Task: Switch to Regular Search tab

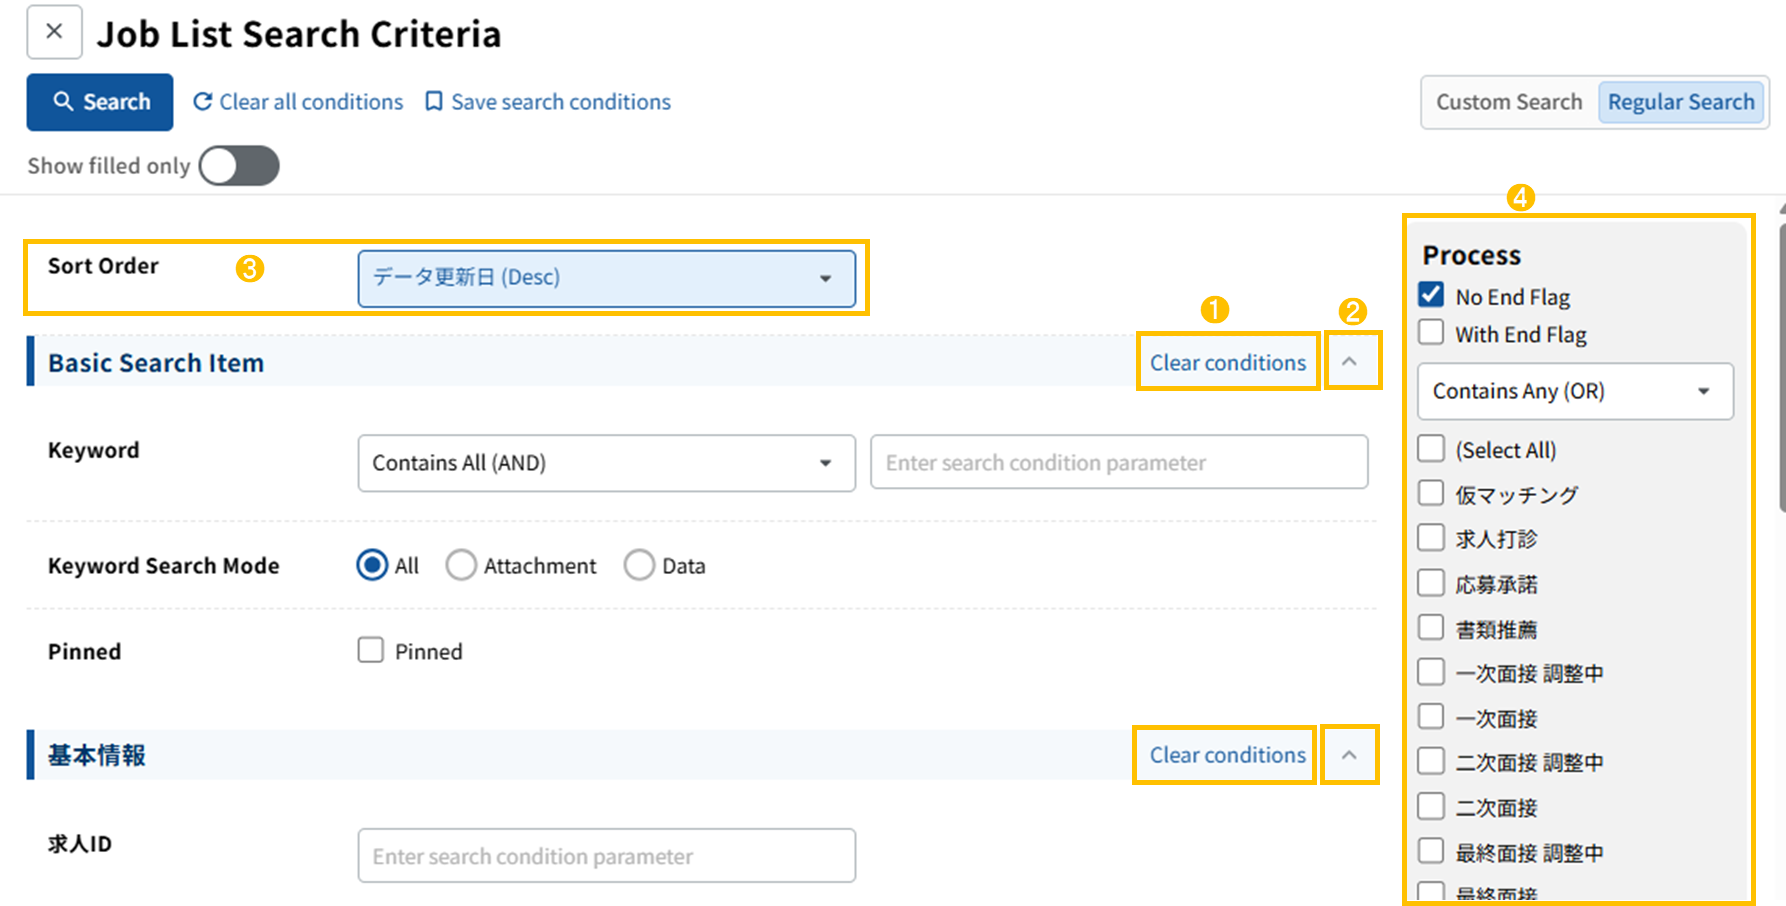Action: point(1680,102)
